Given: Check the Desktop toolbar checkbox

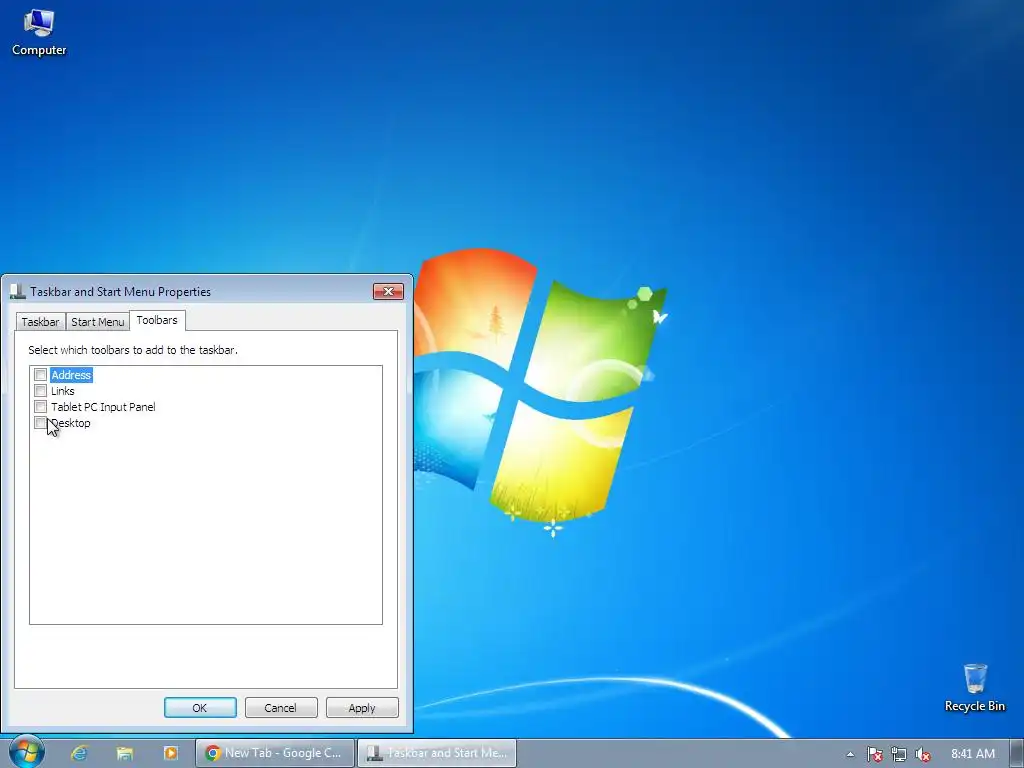Looking at the screenshot, I should [40, 423].
